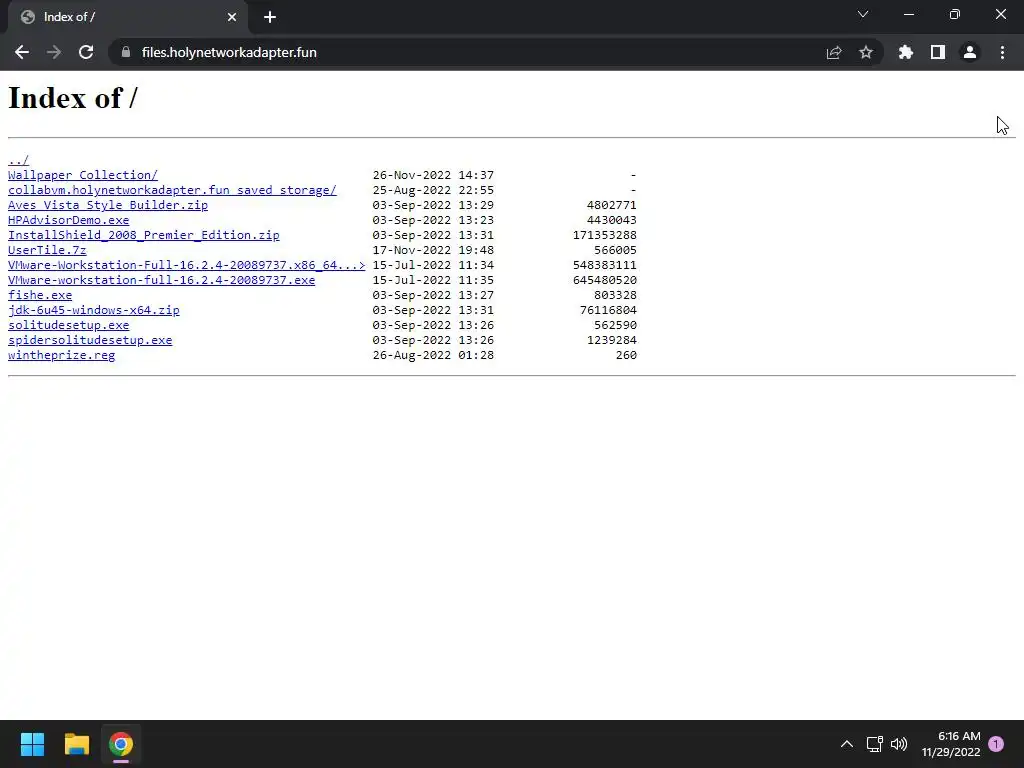Download Aves Vista Style Builder.zip
The width and height of the screenshot is (1024, 768).
(108, 205)
